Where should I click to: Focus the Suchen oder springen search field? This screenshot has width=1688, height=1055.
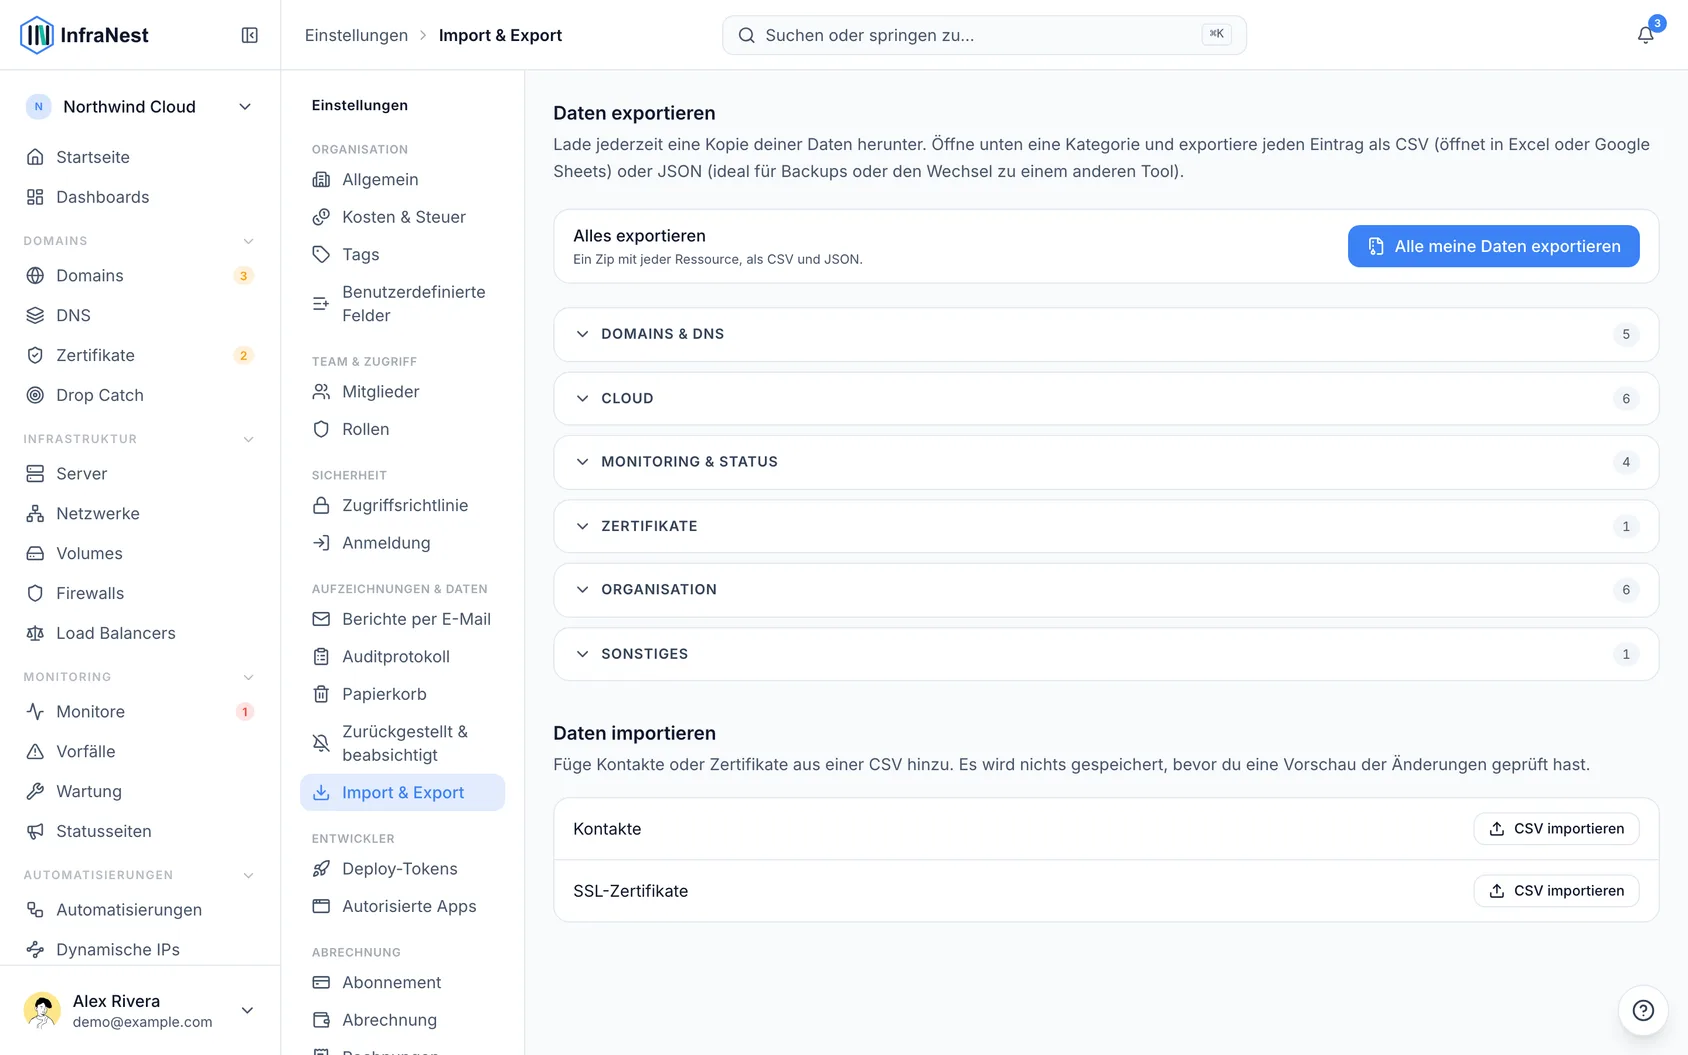point(984,35)
